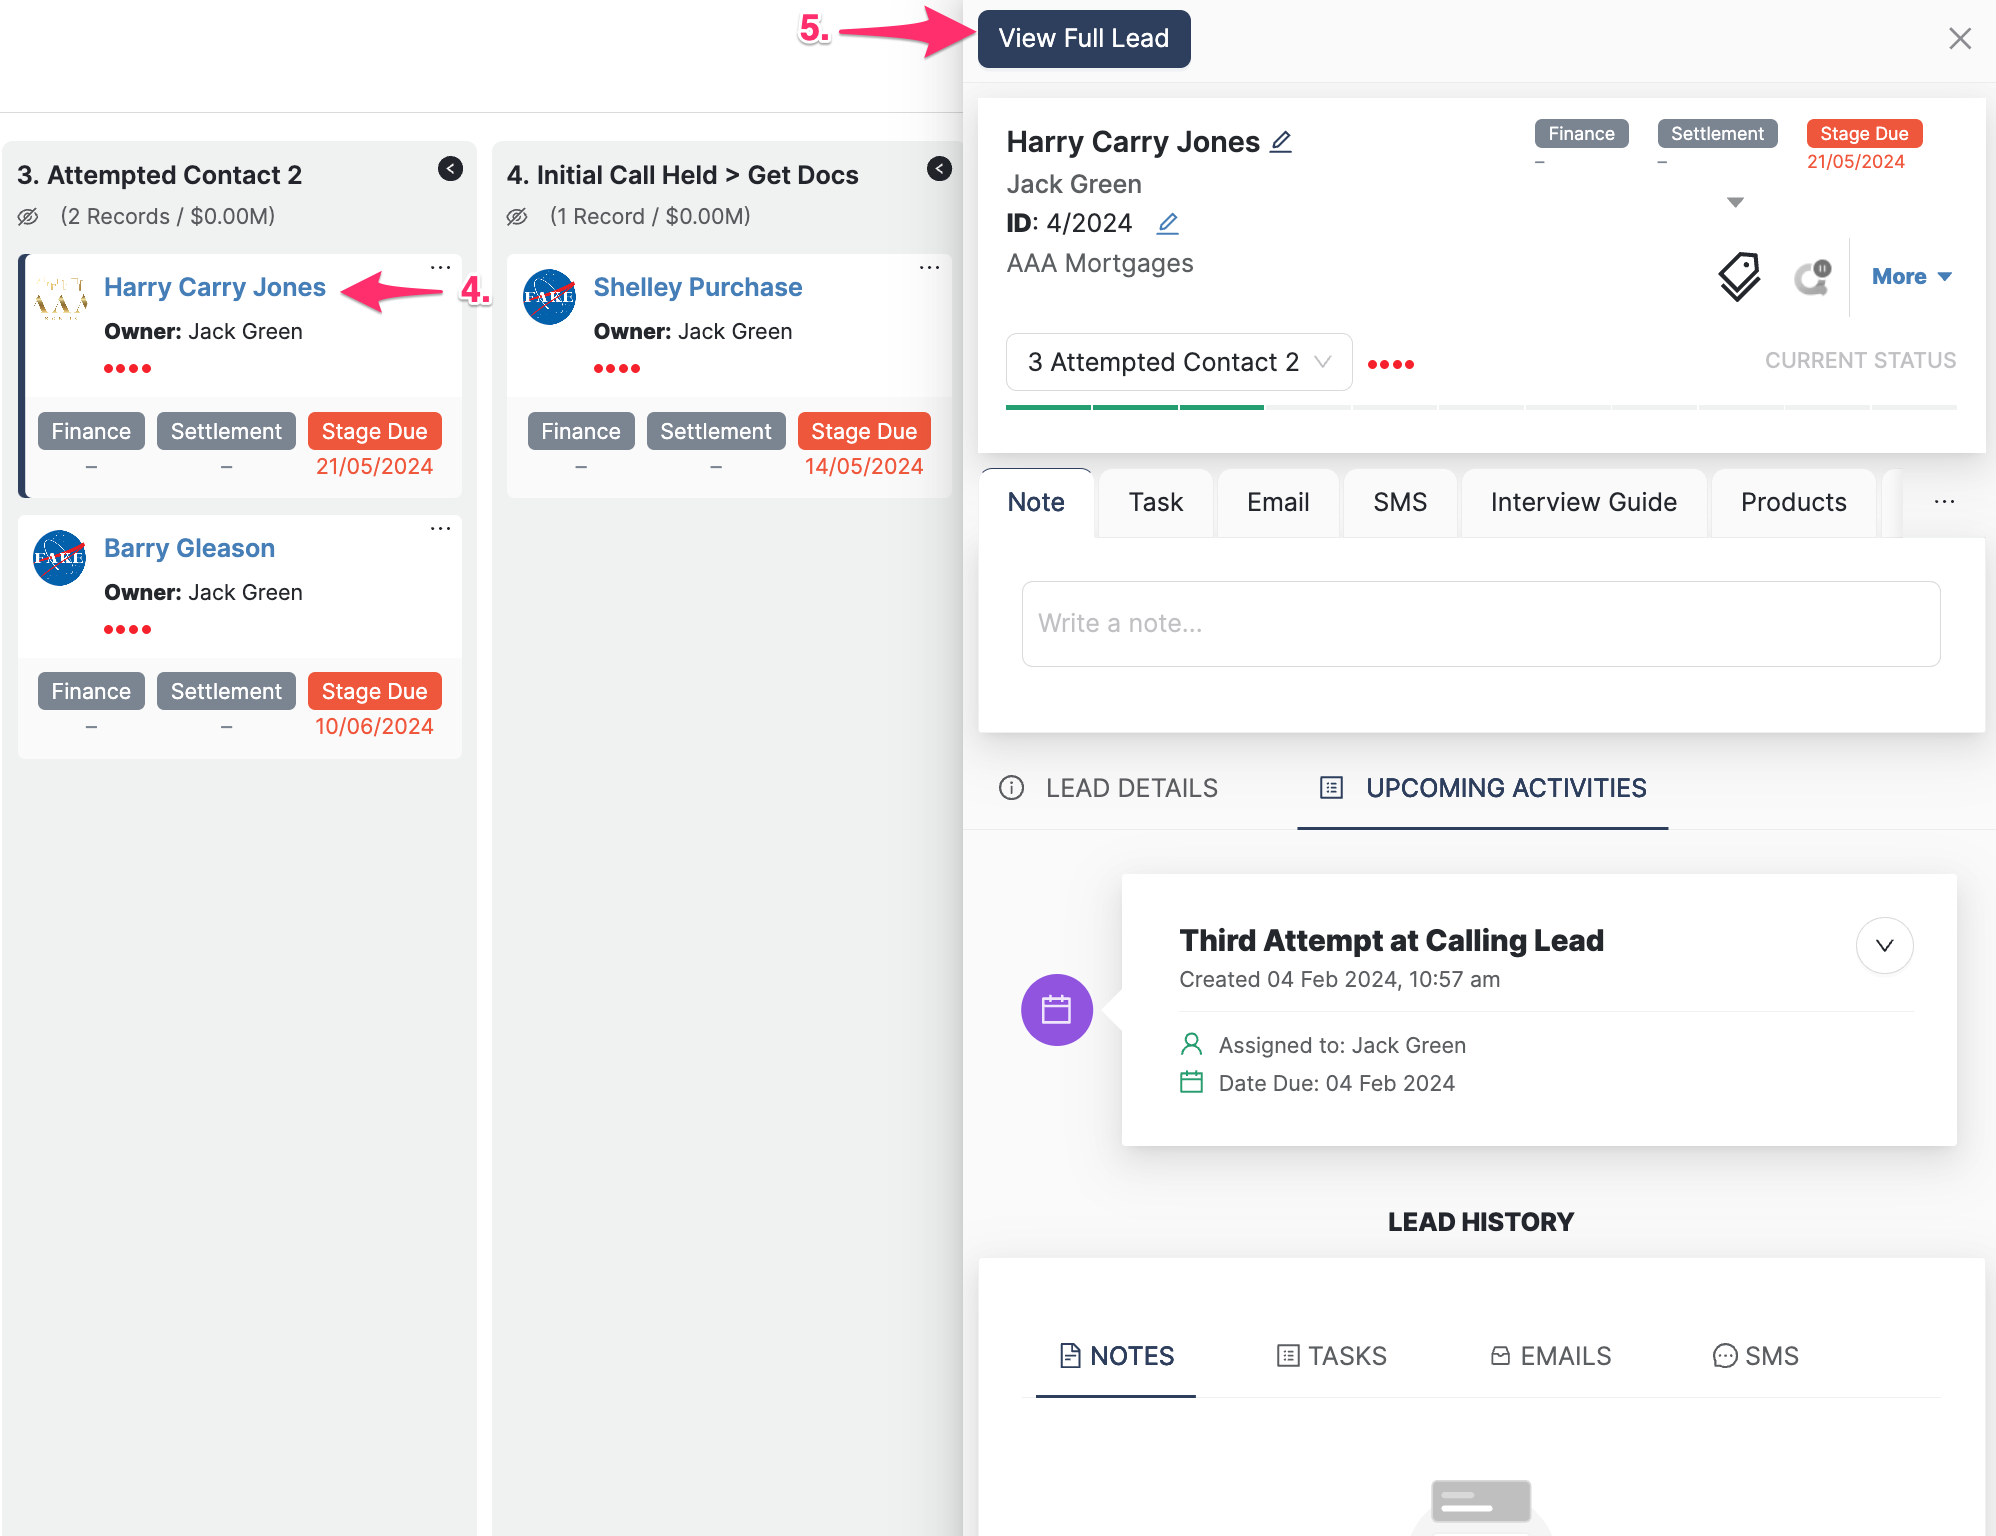This screenshot has width=1996, height=1536.
Task: Switch to the Interview Guide tab
Action: [1583, 502]
